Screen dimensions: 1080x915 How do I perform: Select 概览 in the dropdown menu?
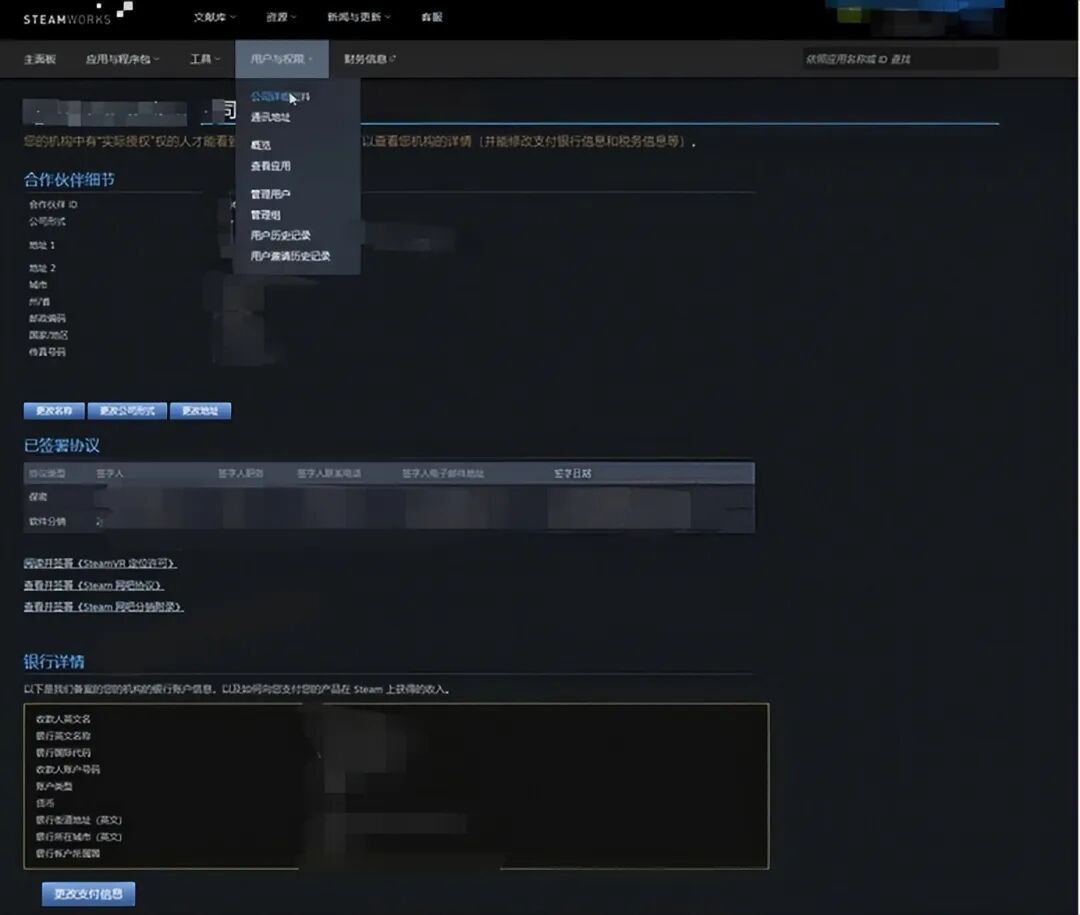260,145
